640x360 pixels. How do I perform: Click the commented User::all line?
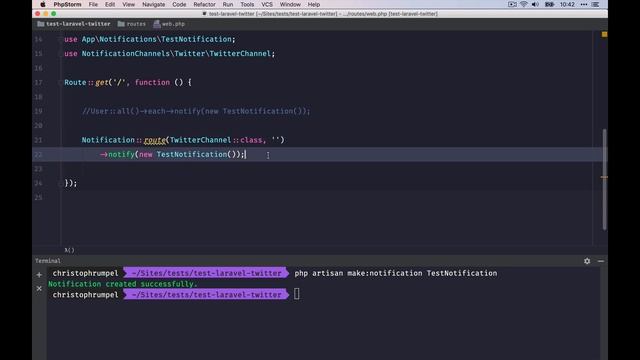click(x=196, y=111)
